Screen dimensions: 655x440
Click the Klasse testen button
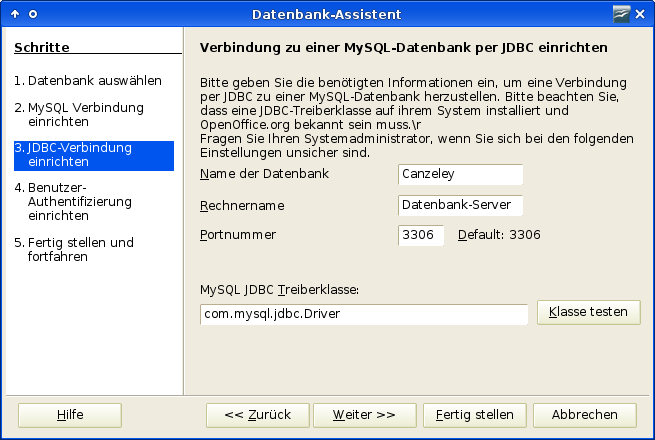pos(589,312)
